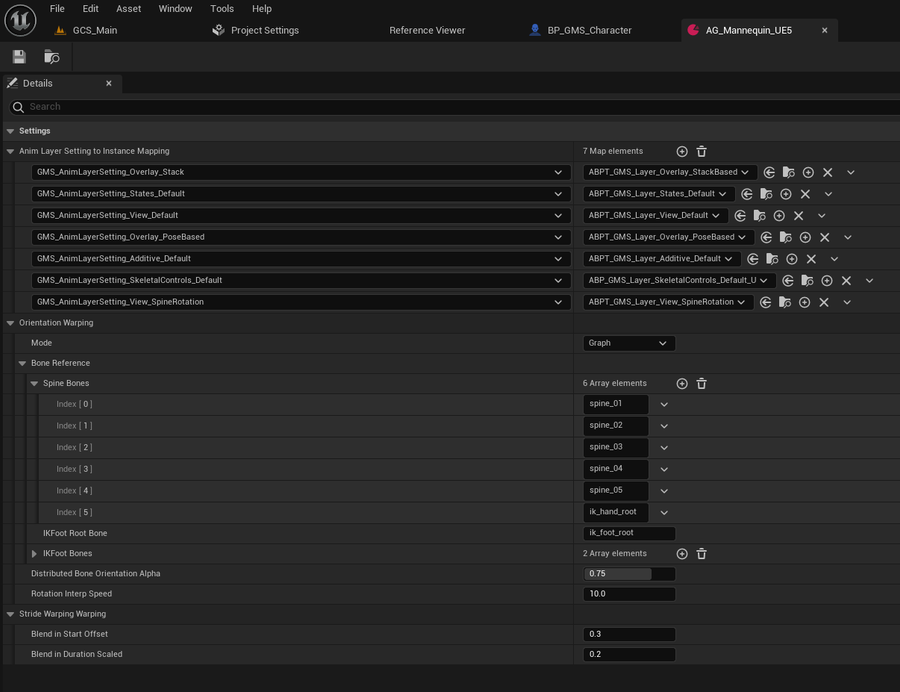The width and height of the screenshot is (900, 692).
Task: Collapse Spine Bones array
Action: coord(34,383)
